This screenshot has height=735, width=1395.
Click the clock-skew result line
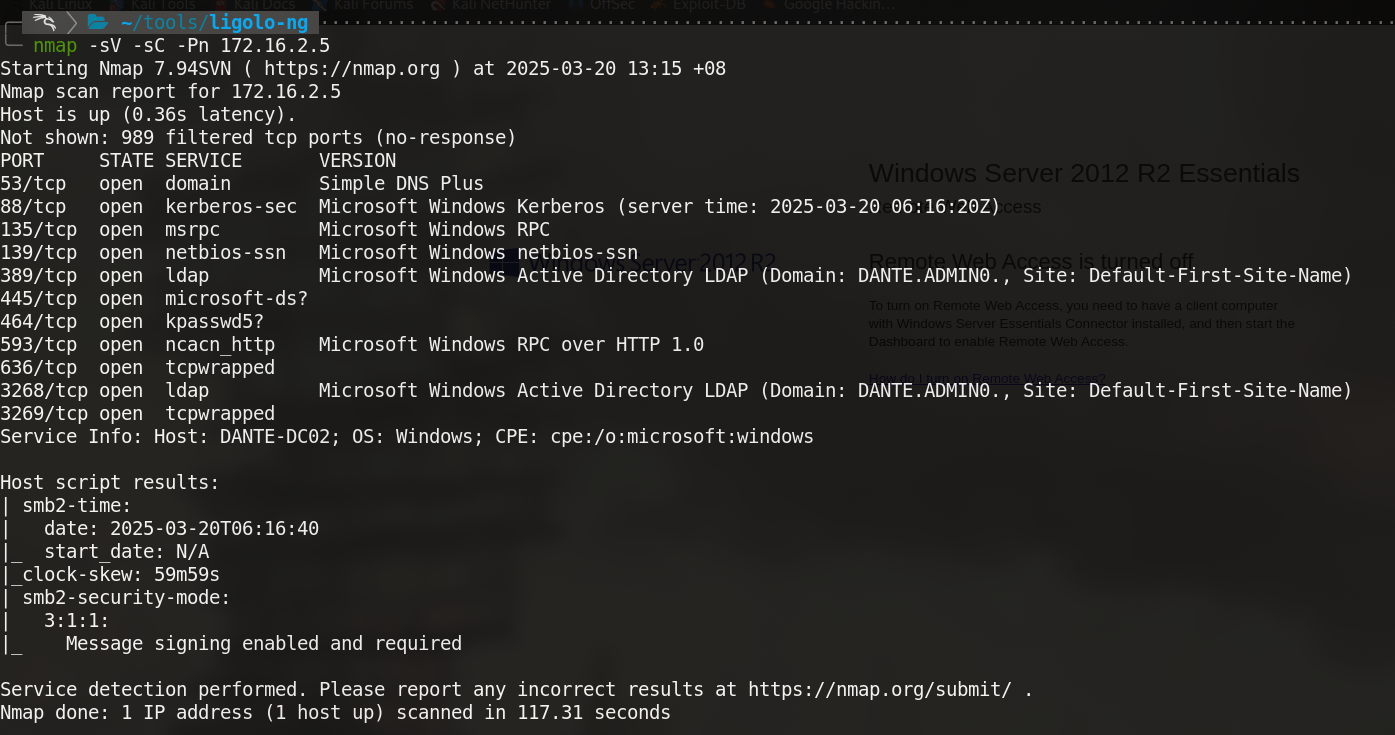[115, 575]
